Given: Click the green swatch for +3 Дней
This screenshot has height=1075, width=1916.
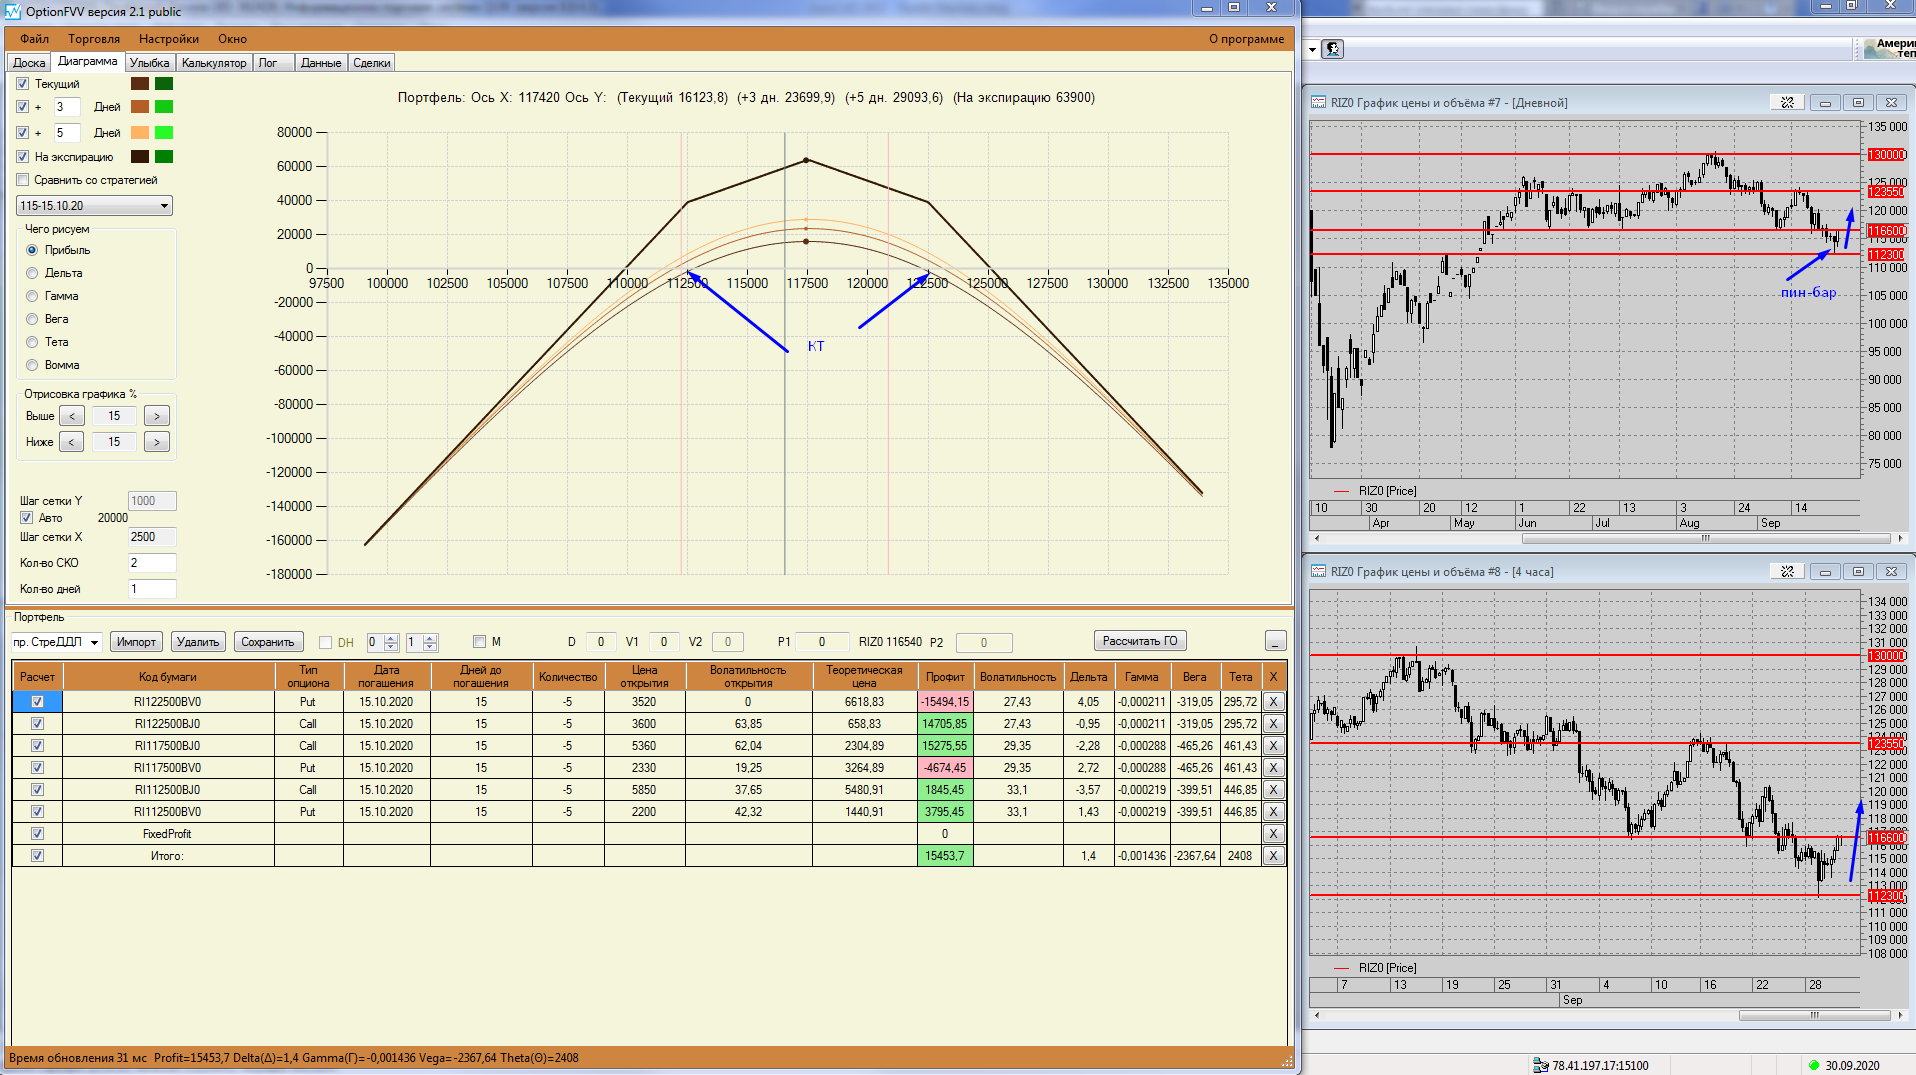Looking at the screenshot, I should click(x=164, y=107).
